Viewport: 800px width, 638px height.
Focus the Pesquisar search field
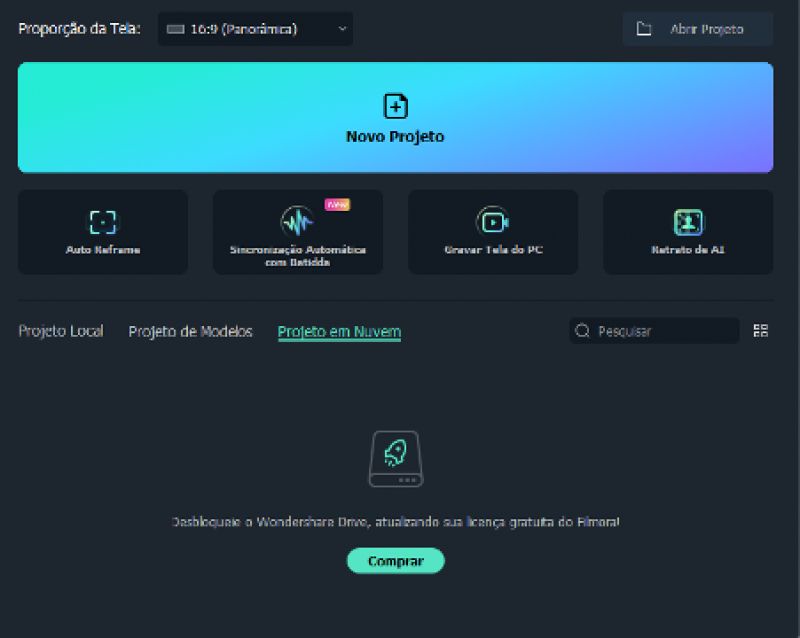654,331
